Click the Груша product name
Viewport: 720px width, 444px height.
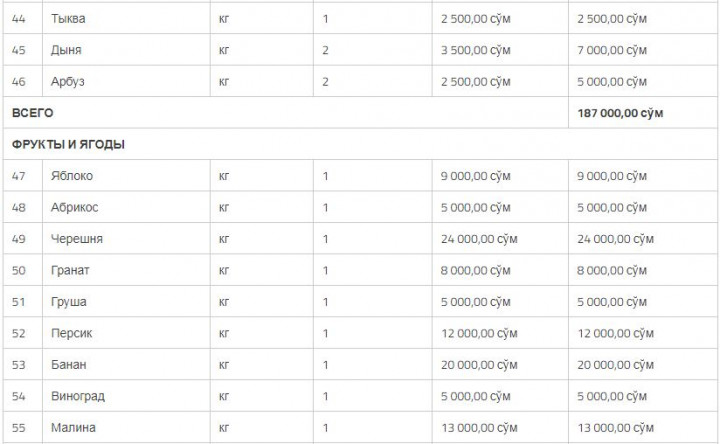(x=68, y=302)
